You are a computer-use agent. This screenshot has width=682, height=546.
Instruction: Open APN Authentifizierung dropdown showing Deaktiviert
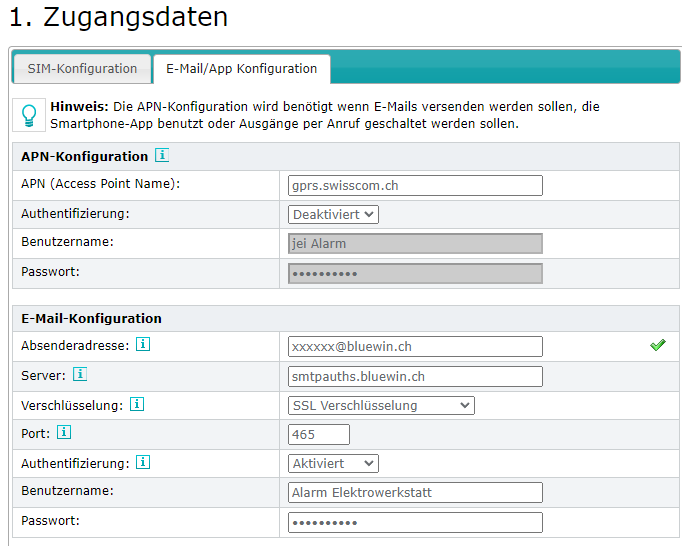coord(333,214)
